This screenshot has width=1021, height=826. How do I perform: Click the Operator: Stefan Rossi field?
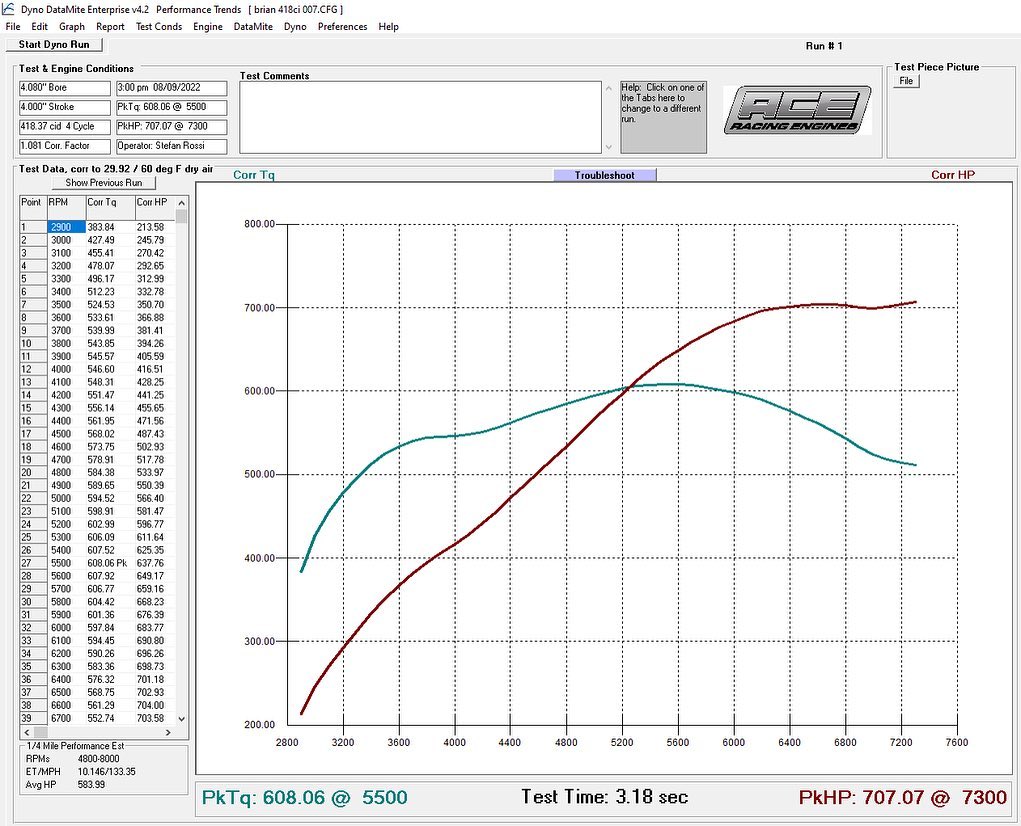point(172,146)
